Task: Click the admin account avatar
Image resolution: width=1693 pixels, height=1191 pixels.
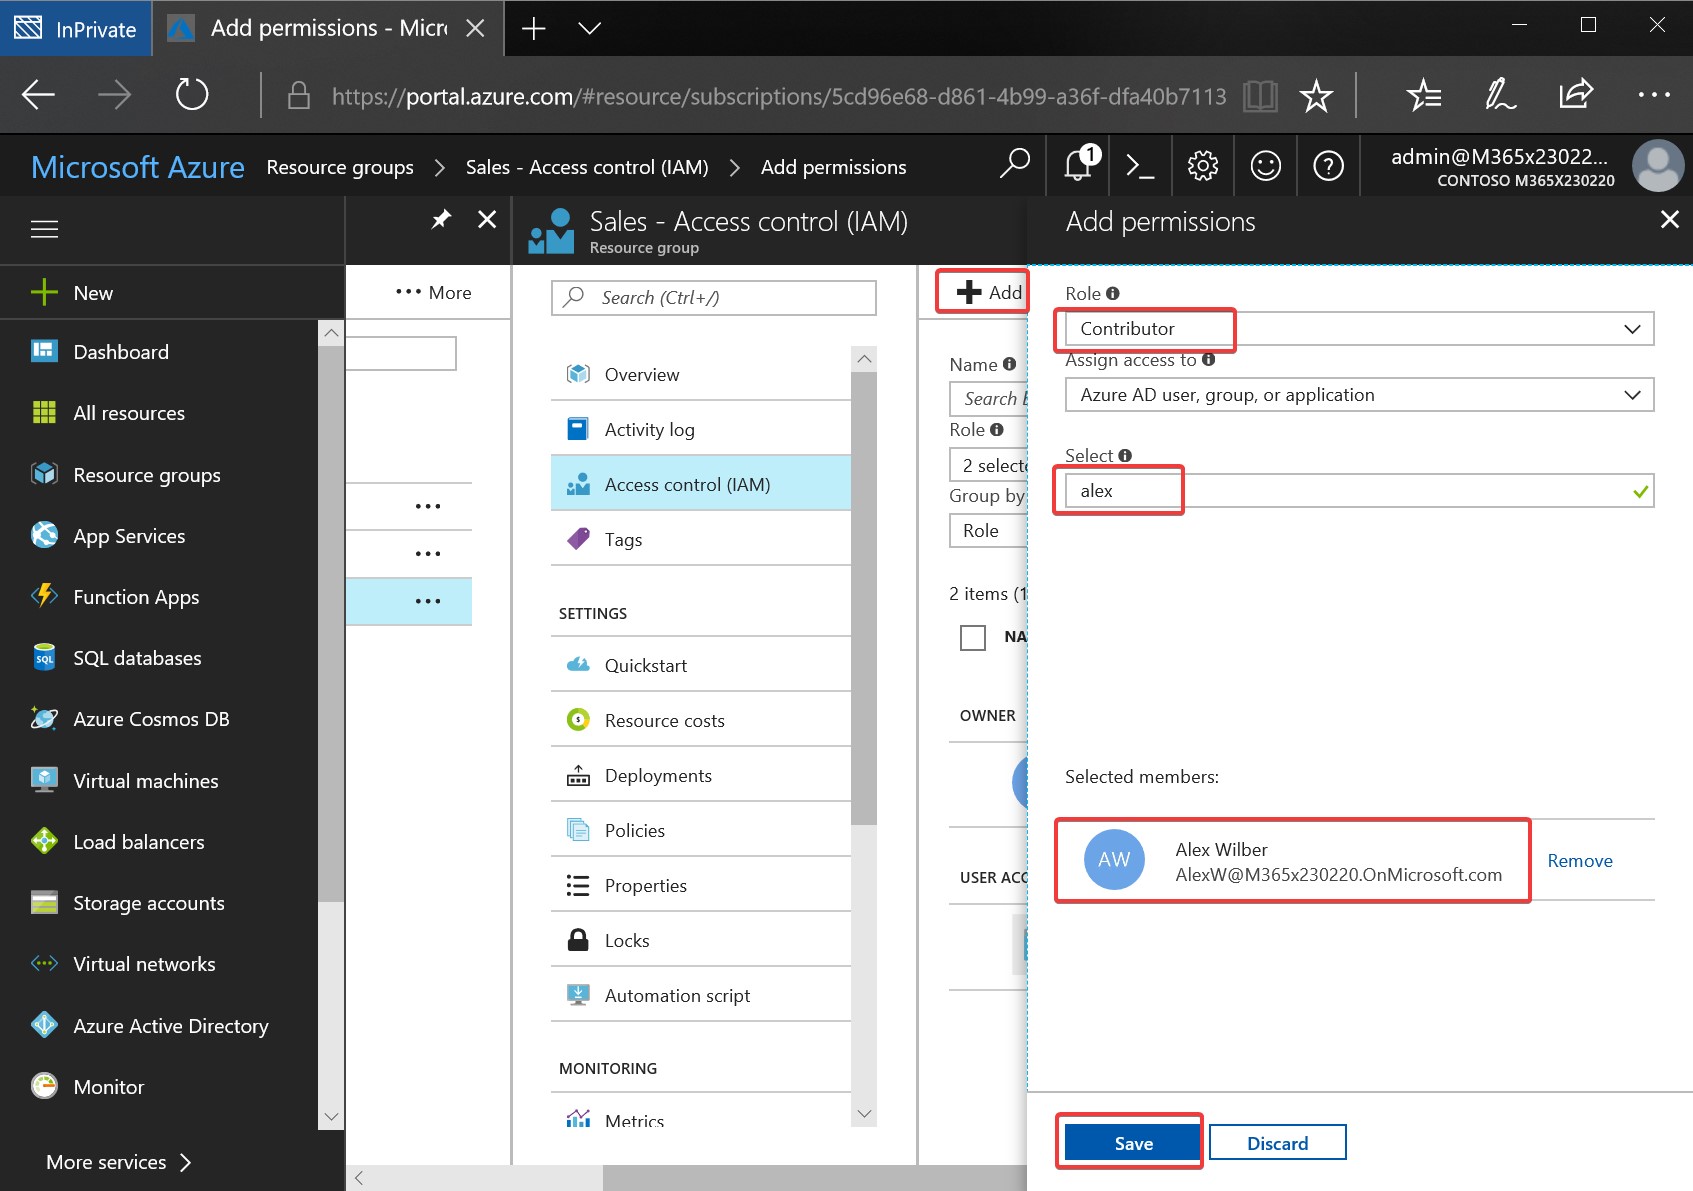Action: pos(1657,166)
